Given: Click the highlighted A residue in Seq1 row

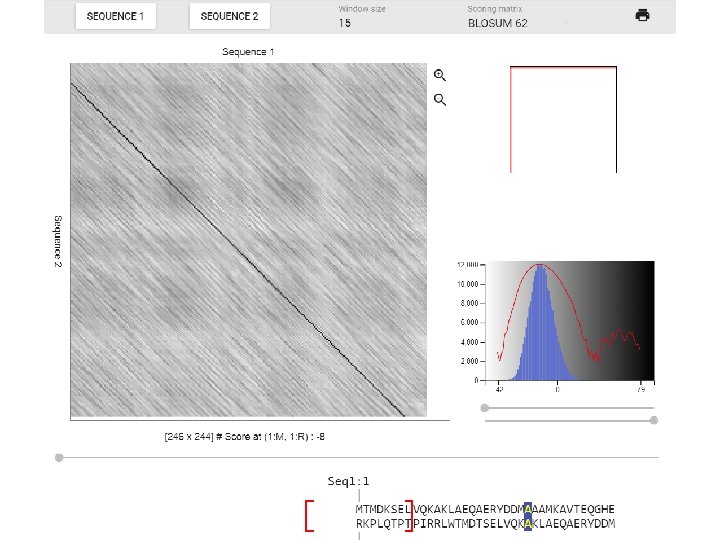Looking at the screenshot, I should (528, 509).
